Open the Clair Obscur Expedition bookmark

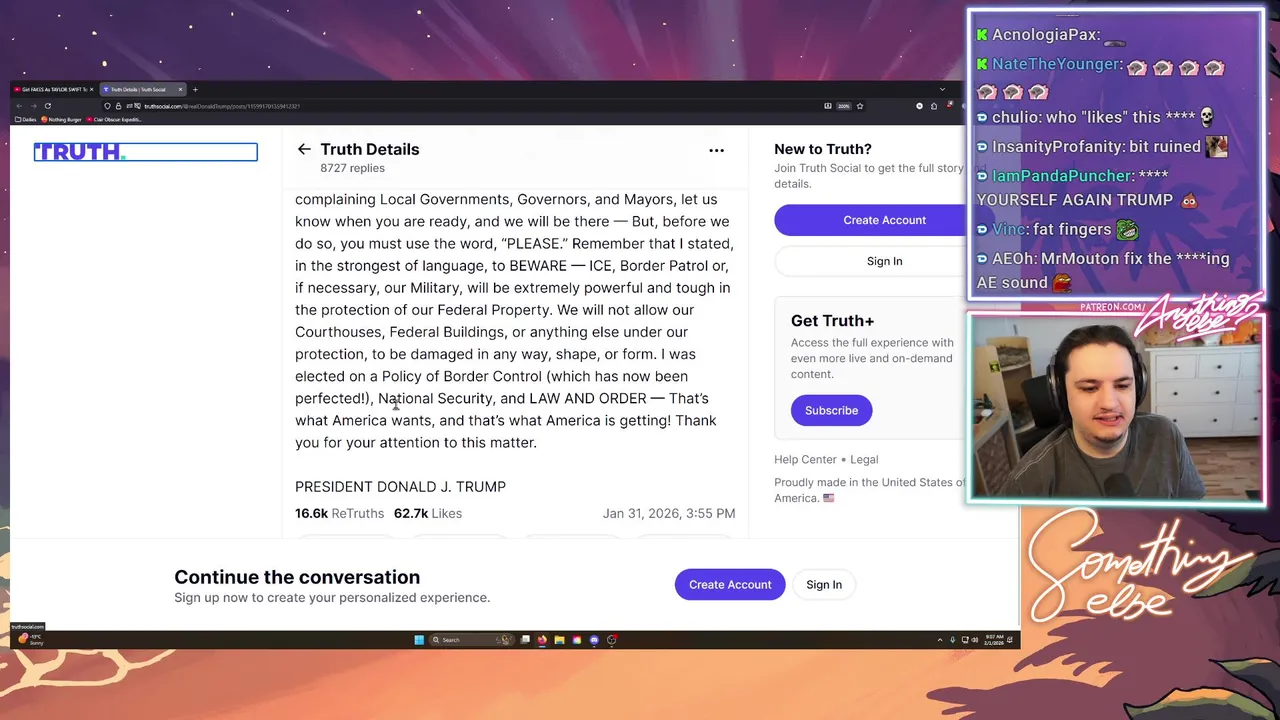(114, 119)
